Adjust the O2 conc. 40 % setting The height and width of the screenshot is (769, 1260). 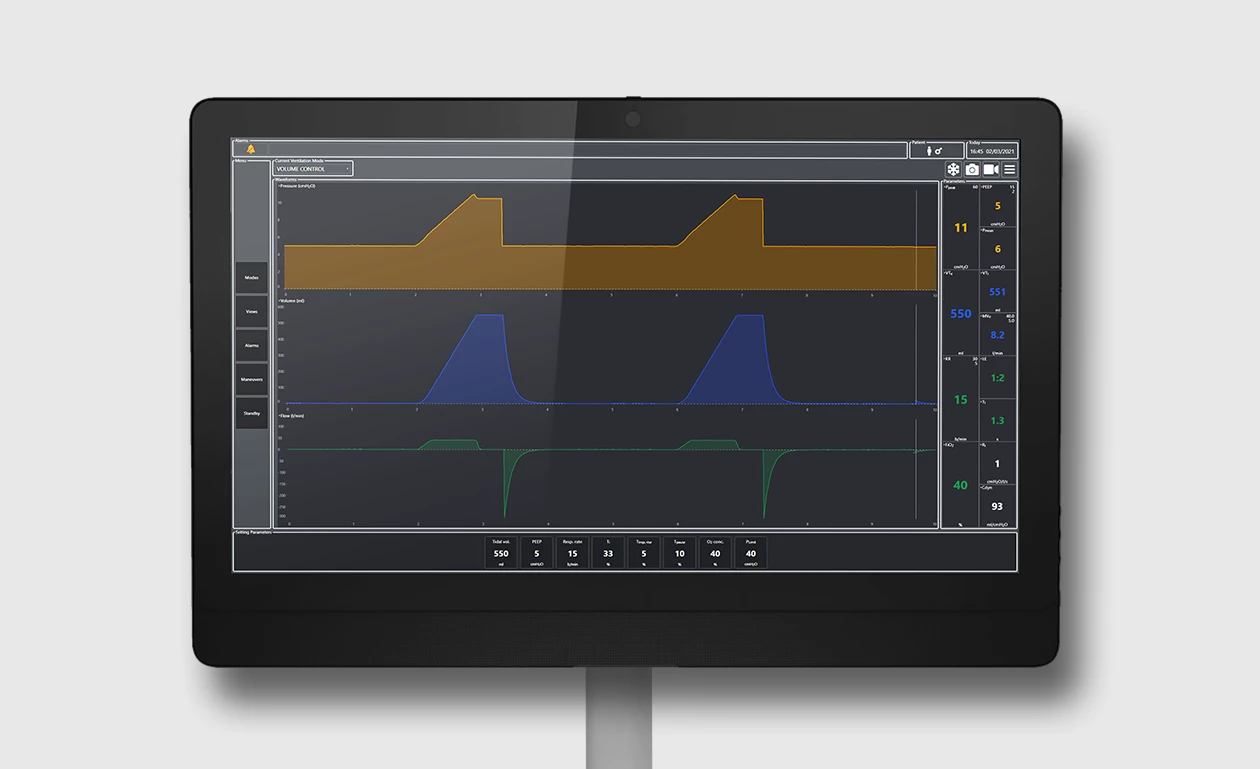(715, 553)
